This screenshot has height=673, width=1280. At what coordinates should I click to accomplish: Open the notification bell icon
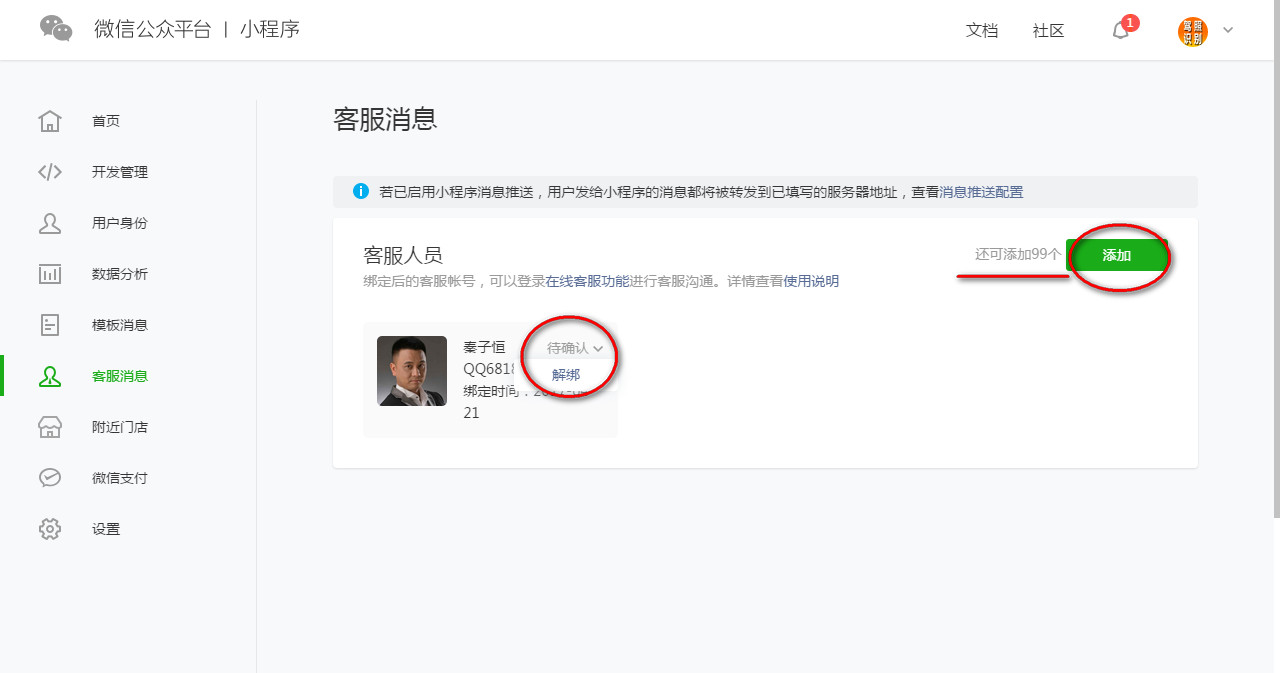(x=1120, y=30)
